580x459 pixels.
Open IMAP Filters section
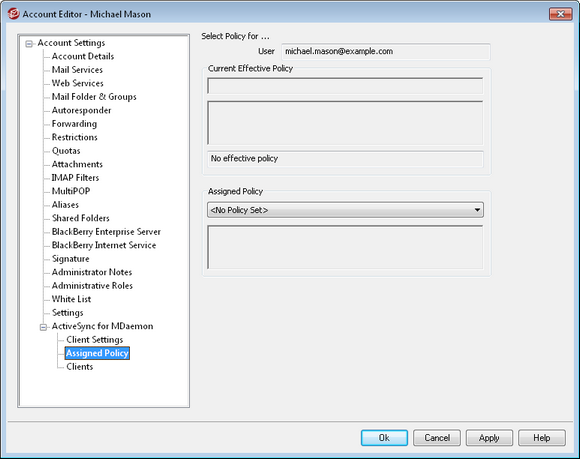click(x=75, y=178)
